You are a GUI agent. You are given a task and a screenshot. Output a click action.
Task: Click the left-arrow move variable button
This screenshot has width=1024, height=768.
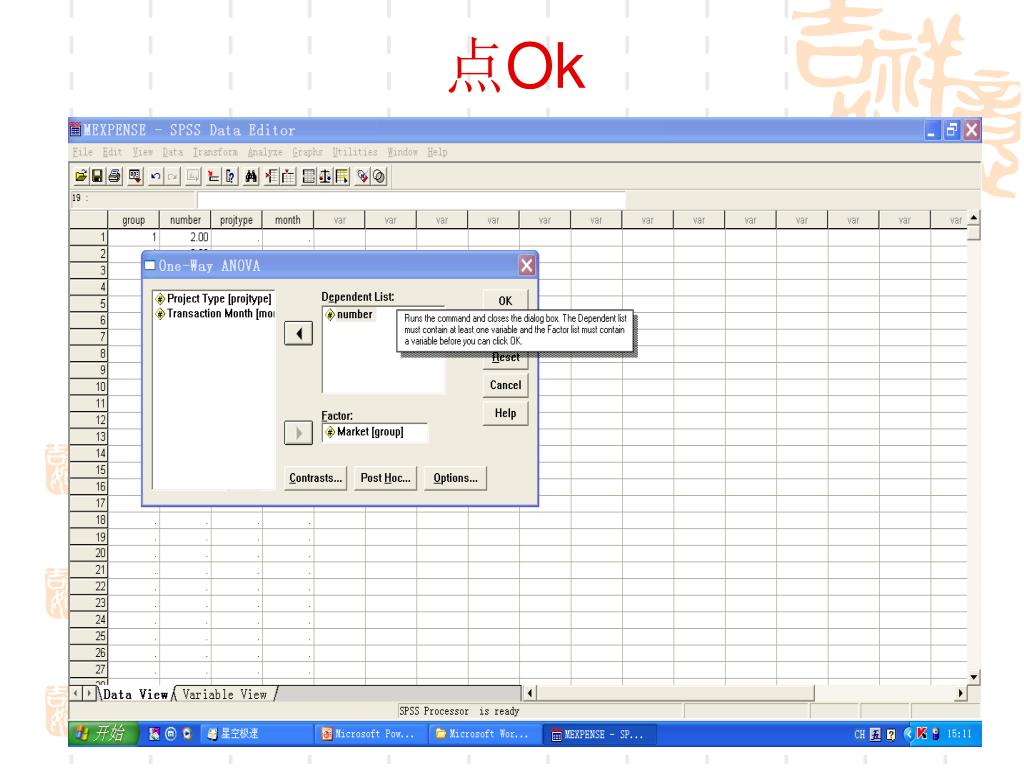pyautogui.click(x=298, y=334)
